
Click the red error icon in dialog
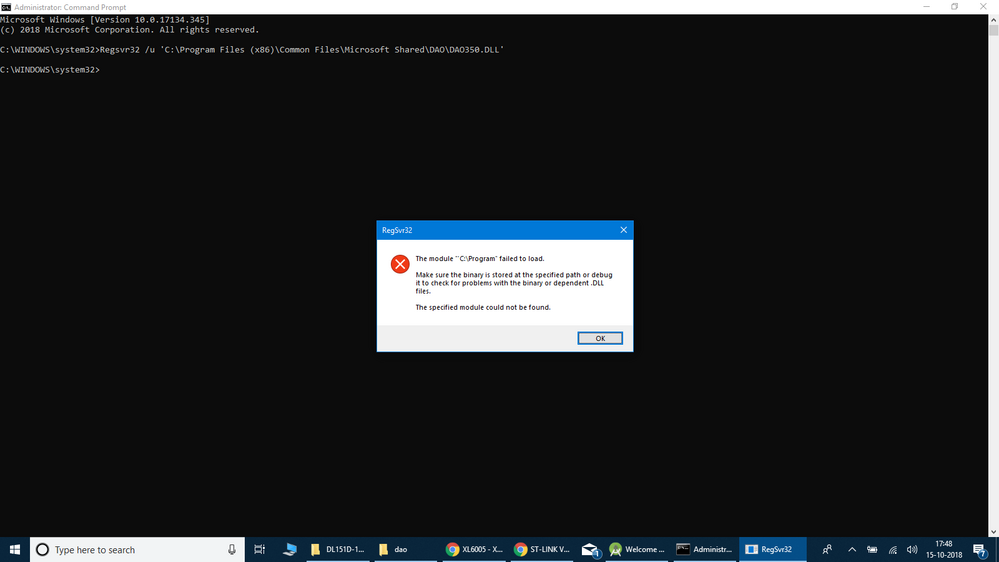[x=400, y=264]
